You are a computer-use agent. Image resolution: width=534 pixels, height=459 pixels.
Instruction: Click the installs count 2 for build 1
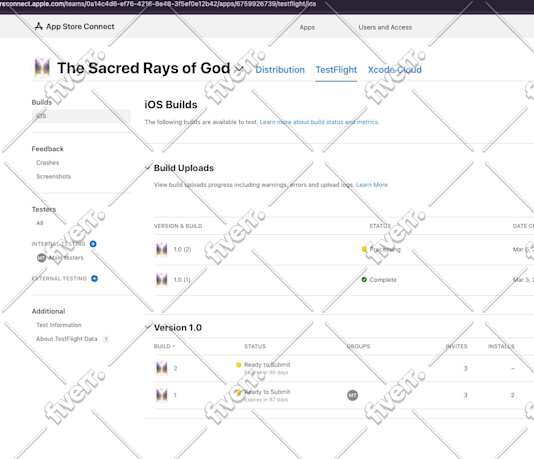click(513, 395)
